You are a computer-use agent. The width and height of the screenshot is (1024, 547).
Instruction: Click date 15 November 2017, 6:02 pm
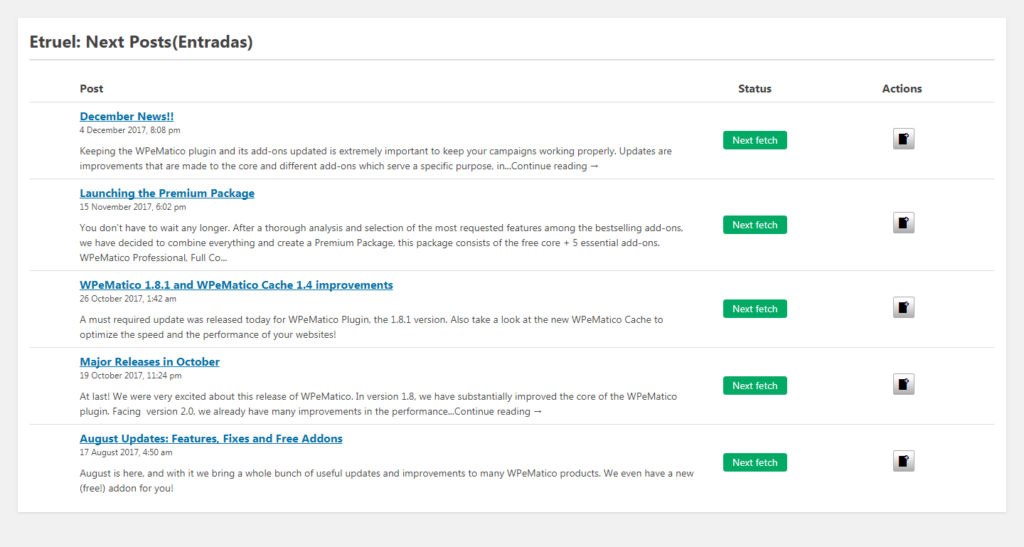pos(133,207)
